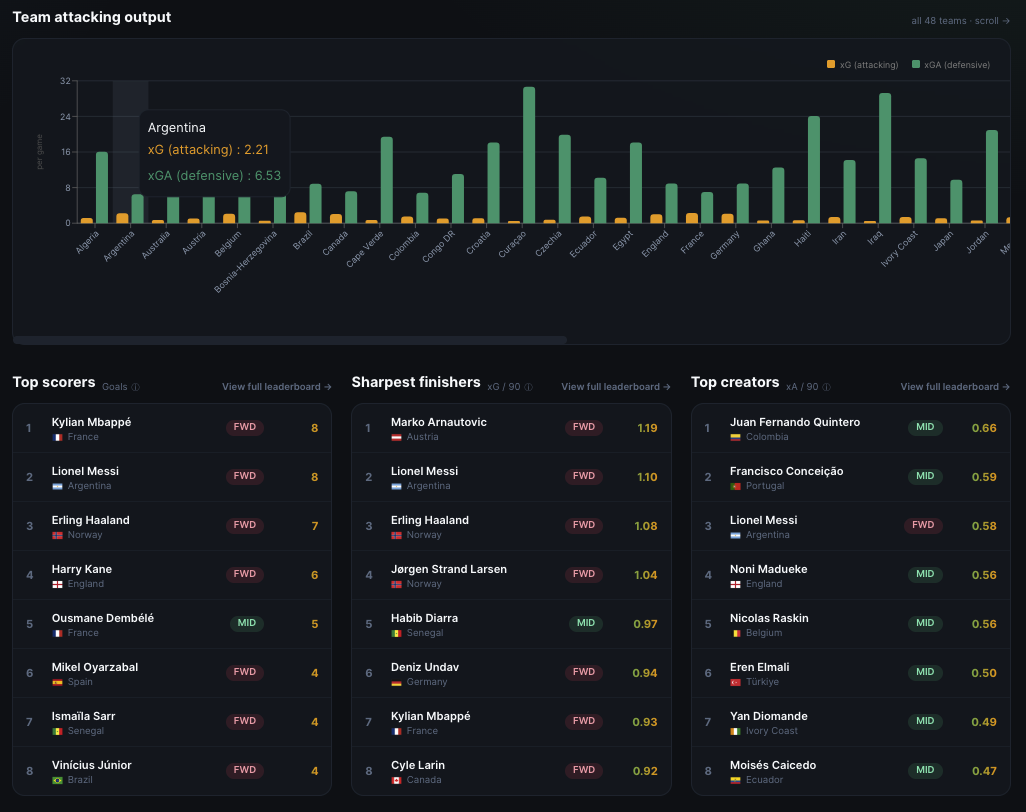Click France flag under Ousmane Dembélé
The image size is (1026, 812).
coord(58,633)
